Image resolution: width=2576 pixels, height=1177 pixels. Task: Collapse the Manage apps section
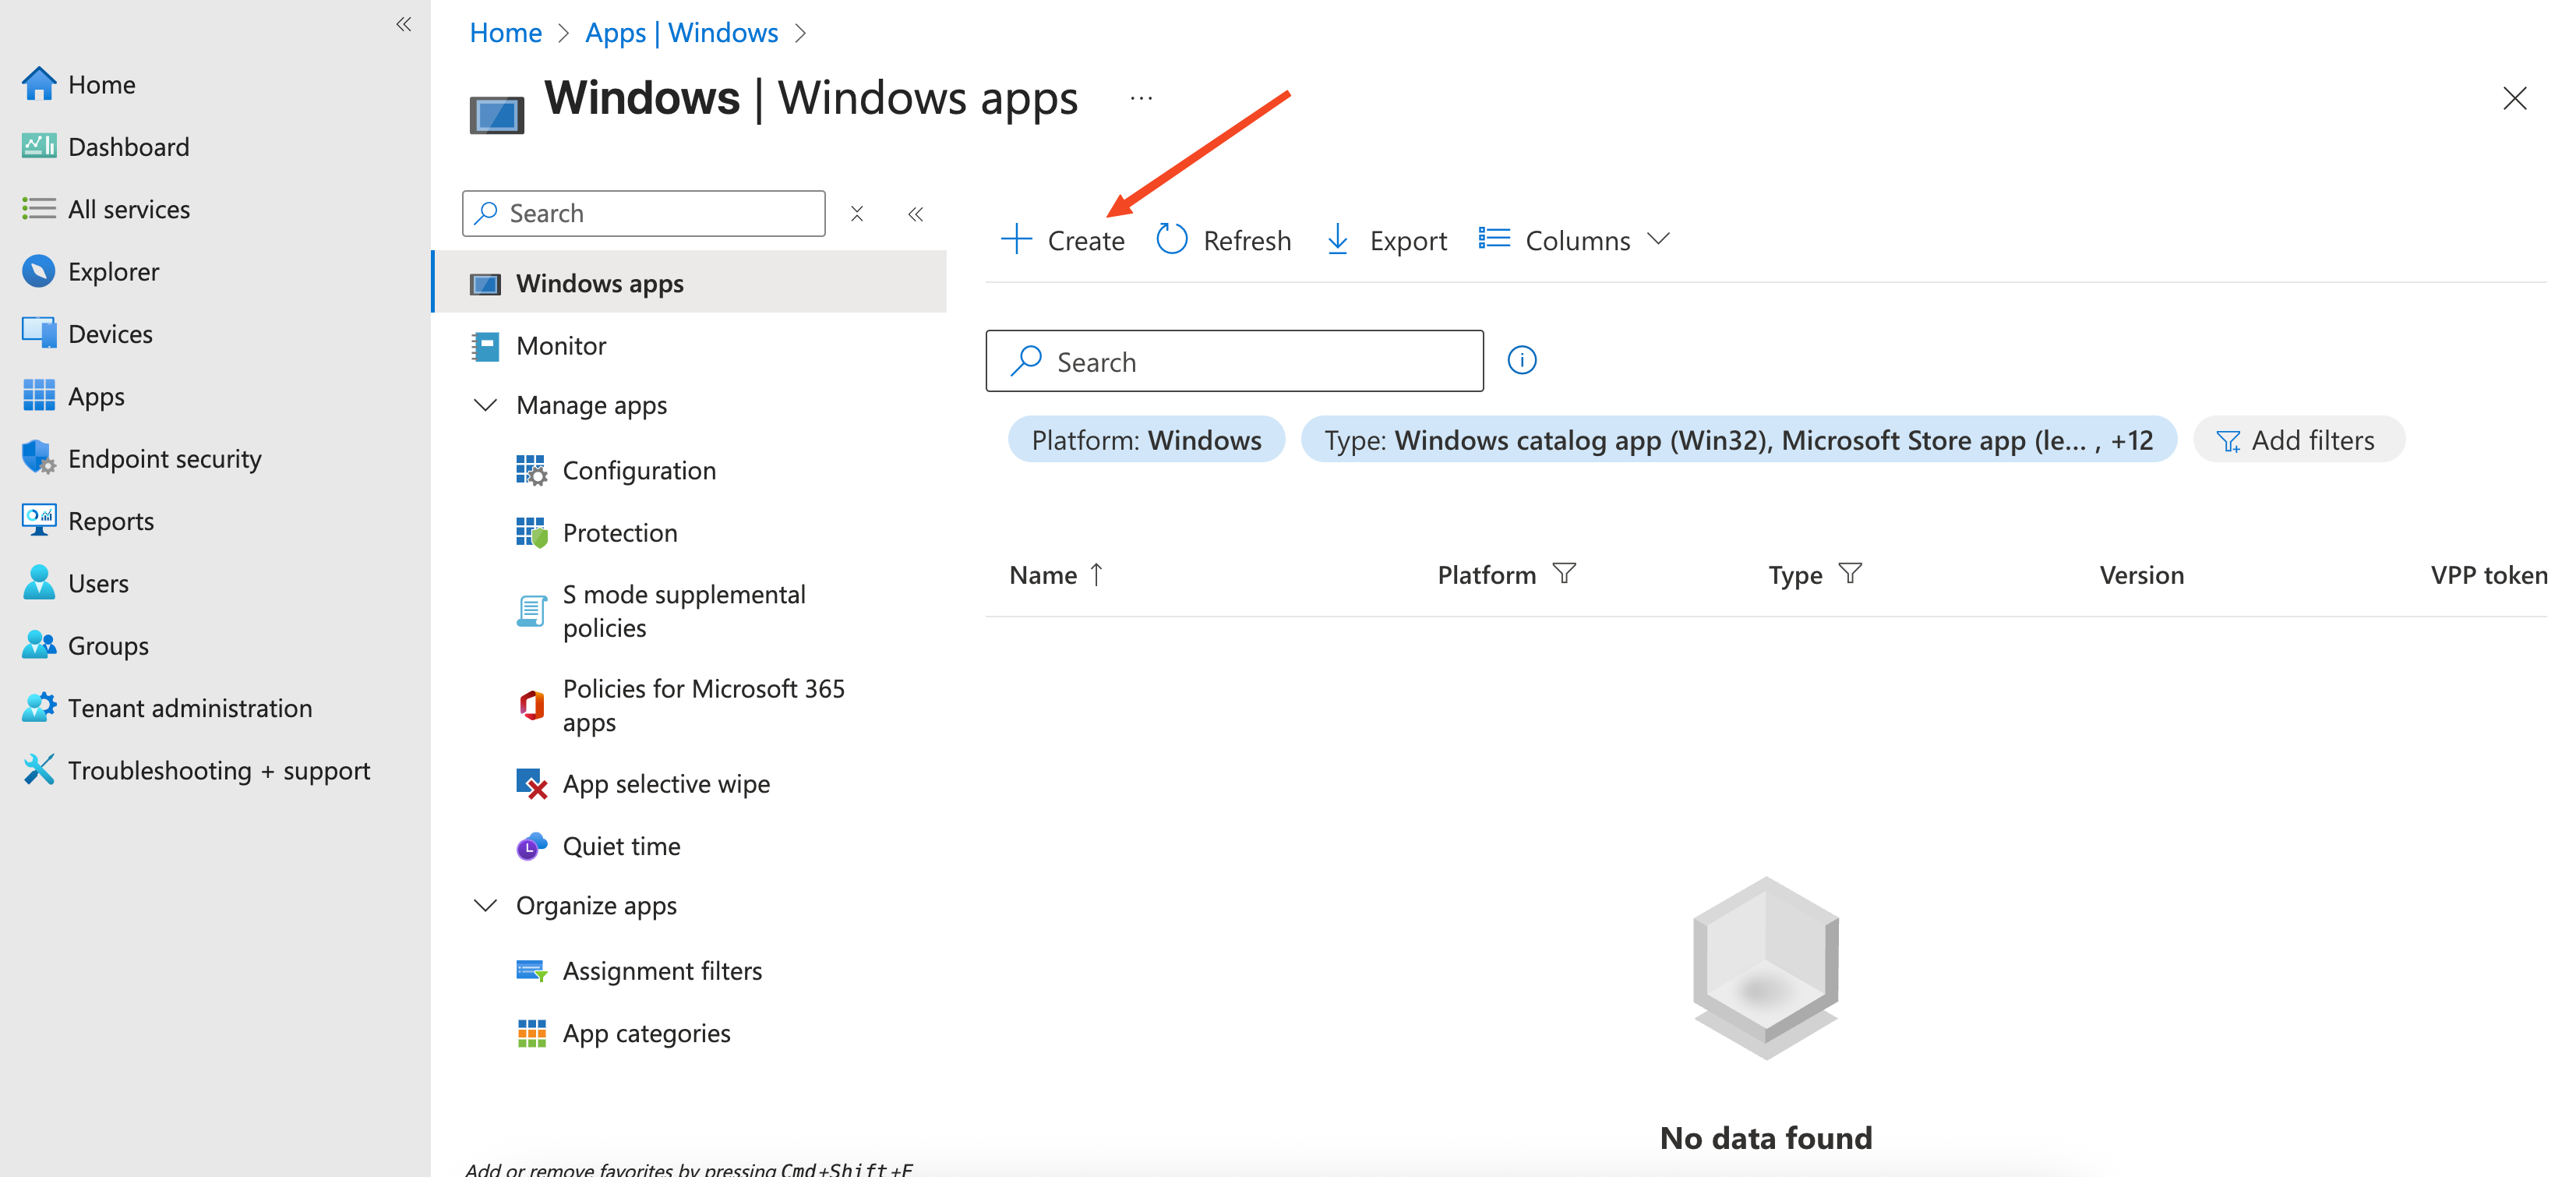pyautogui.click(x=486, y=405)
